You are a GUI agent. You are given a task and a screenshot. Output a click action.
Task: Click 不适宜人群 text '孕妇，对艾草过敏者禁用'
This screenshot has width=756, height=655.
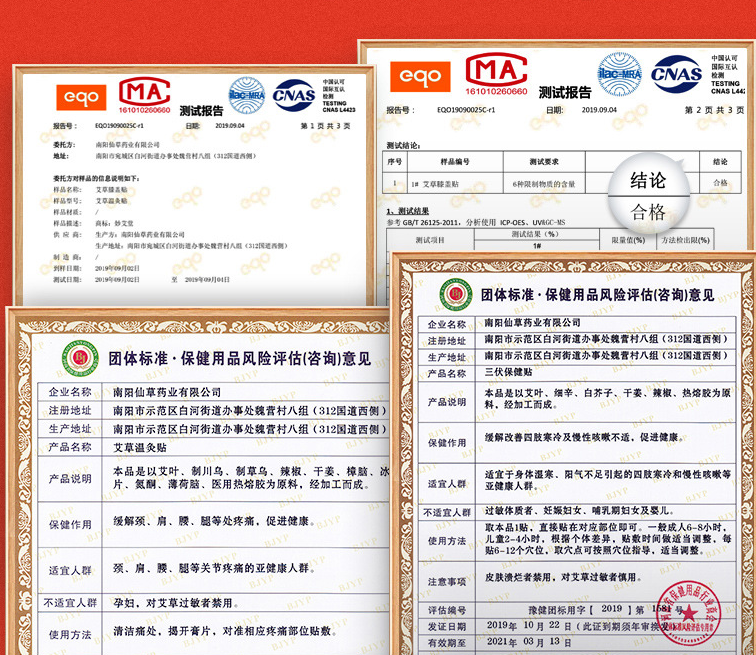[x=176, y=603]
